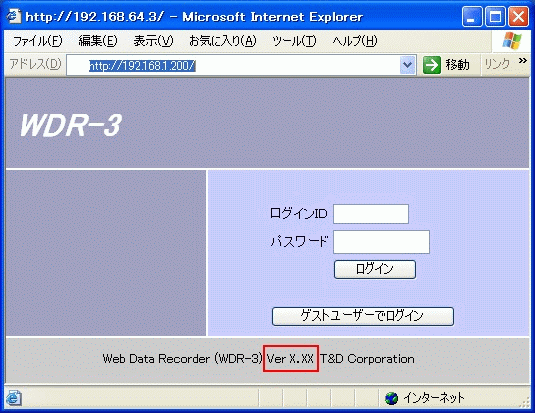This screenshot has width=535, height=413.
Task: Click the Internet zone globe icon
Action: click(x=391, y=398)
